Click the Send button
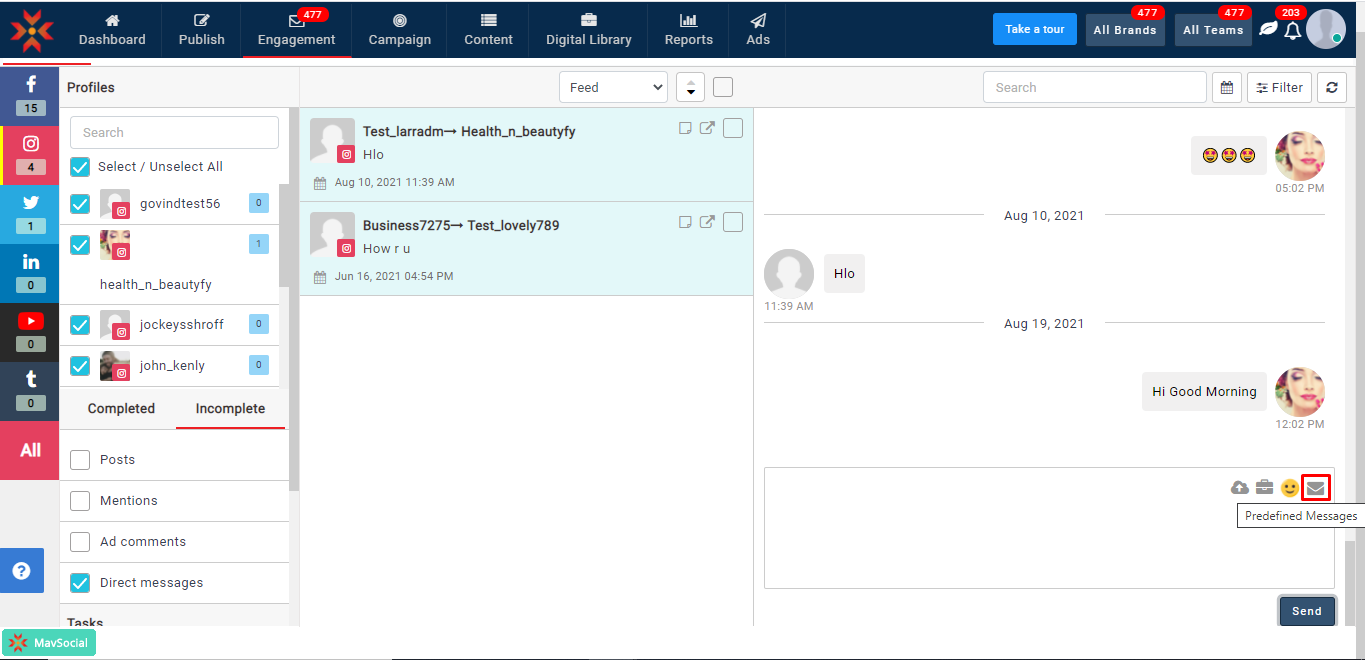Viewport: 1365px width, 660px height. 1306,611
